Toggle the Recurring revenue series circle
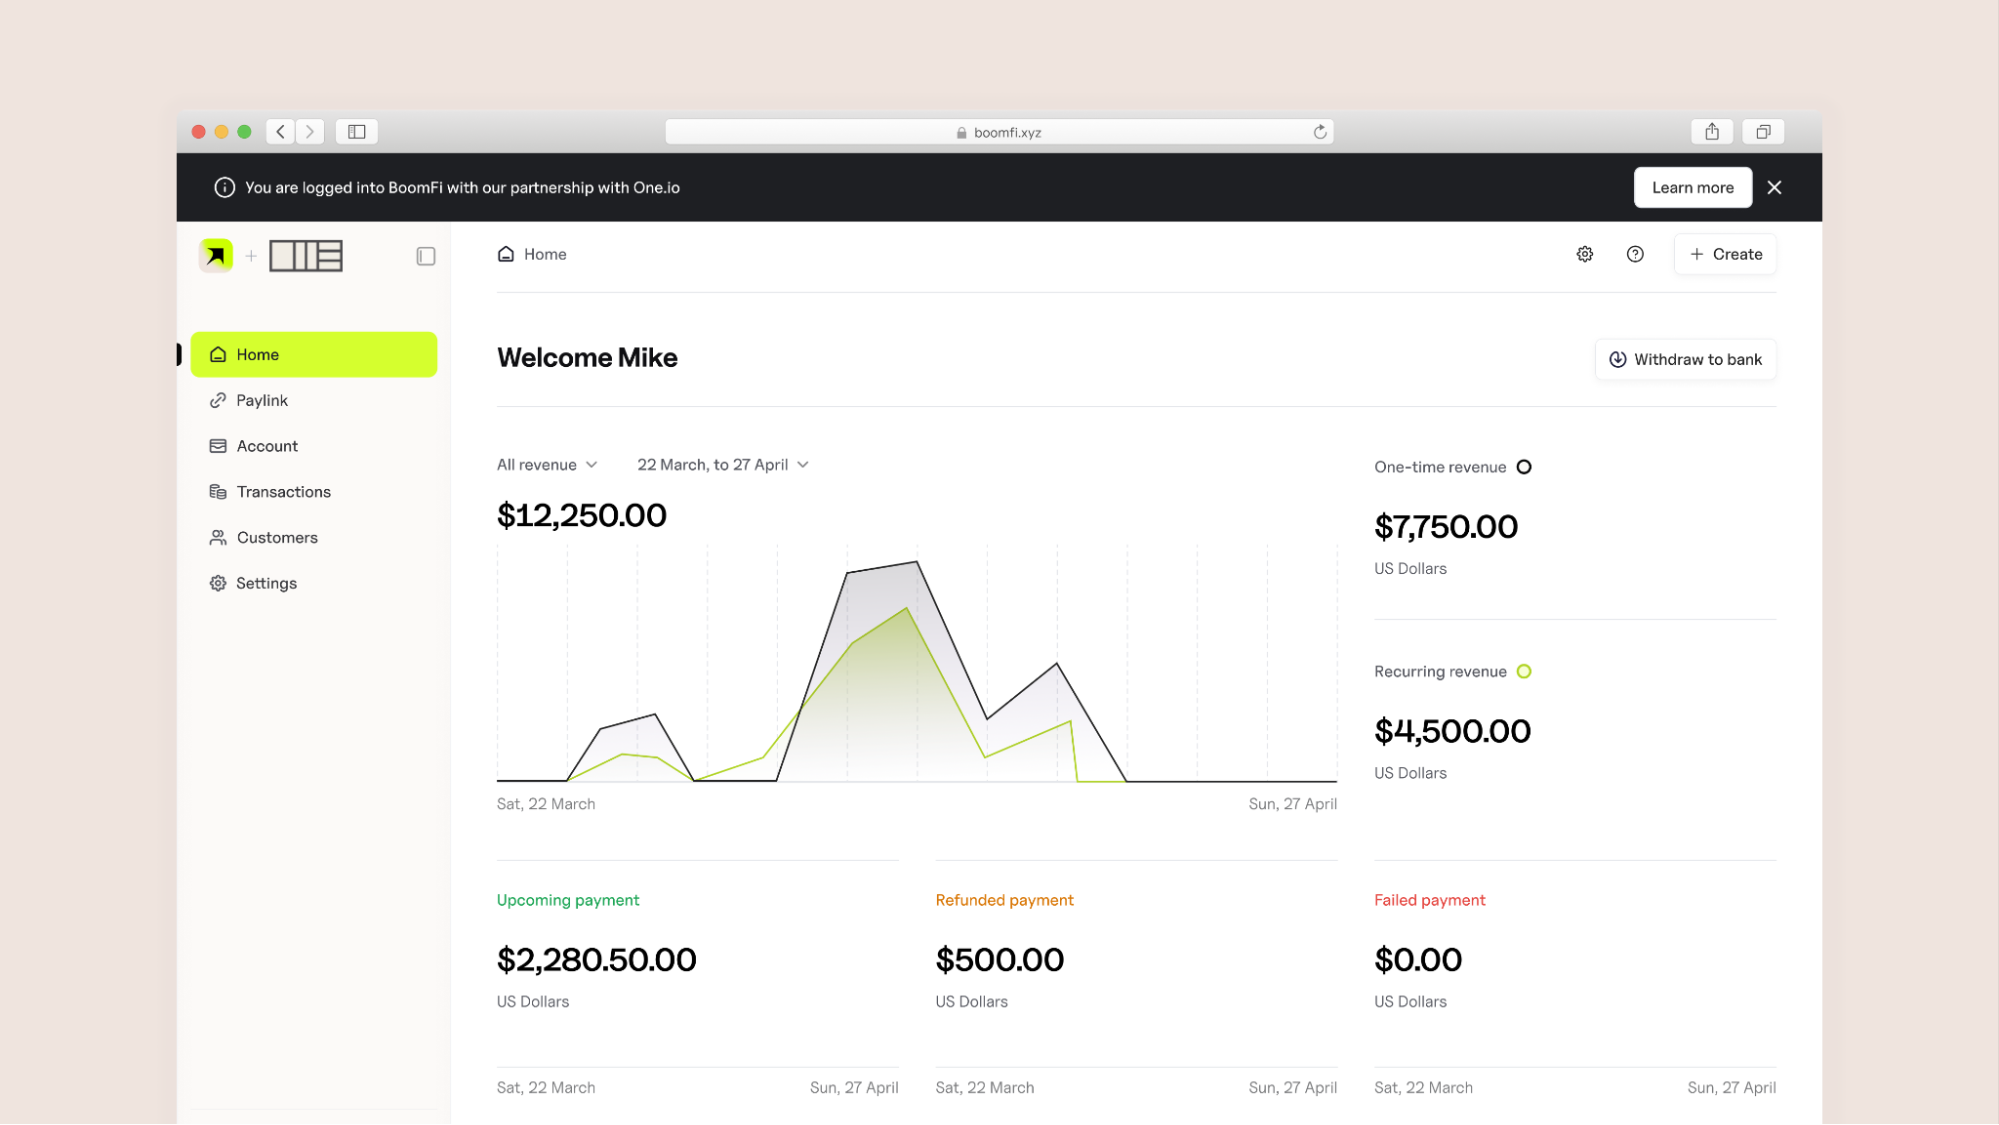This screenshot has width=1999, height=1125. 1524,672
